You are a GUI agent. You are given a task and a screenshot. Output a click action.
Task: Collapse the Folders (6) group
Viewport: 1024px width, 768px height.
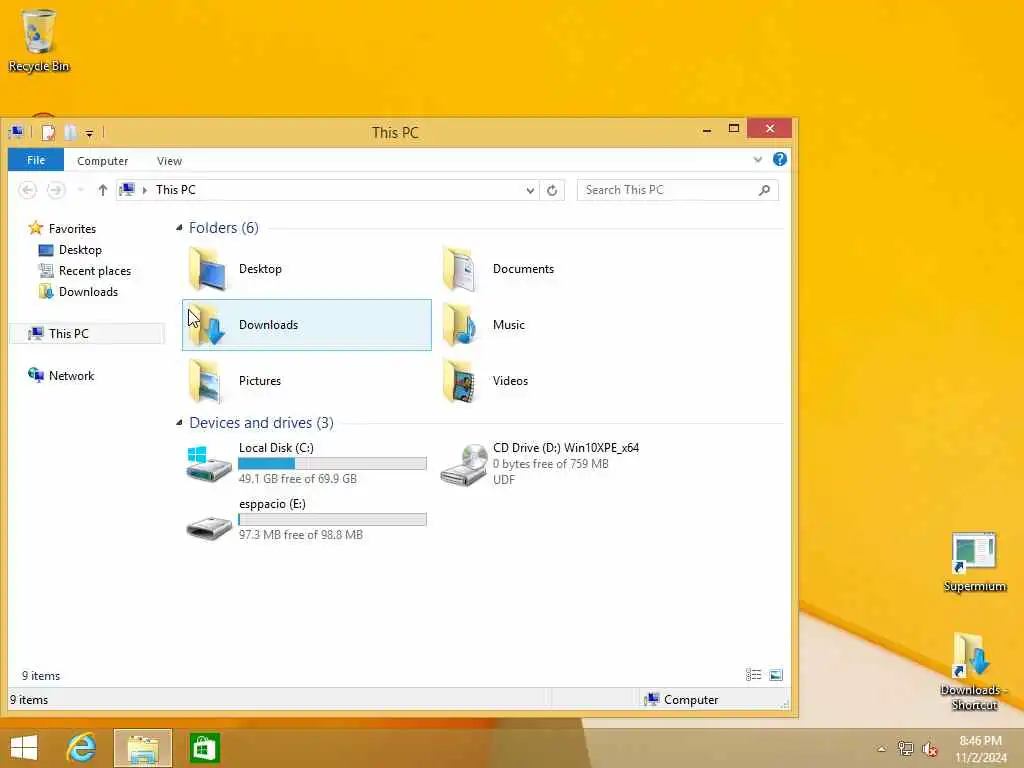[179, 228]
